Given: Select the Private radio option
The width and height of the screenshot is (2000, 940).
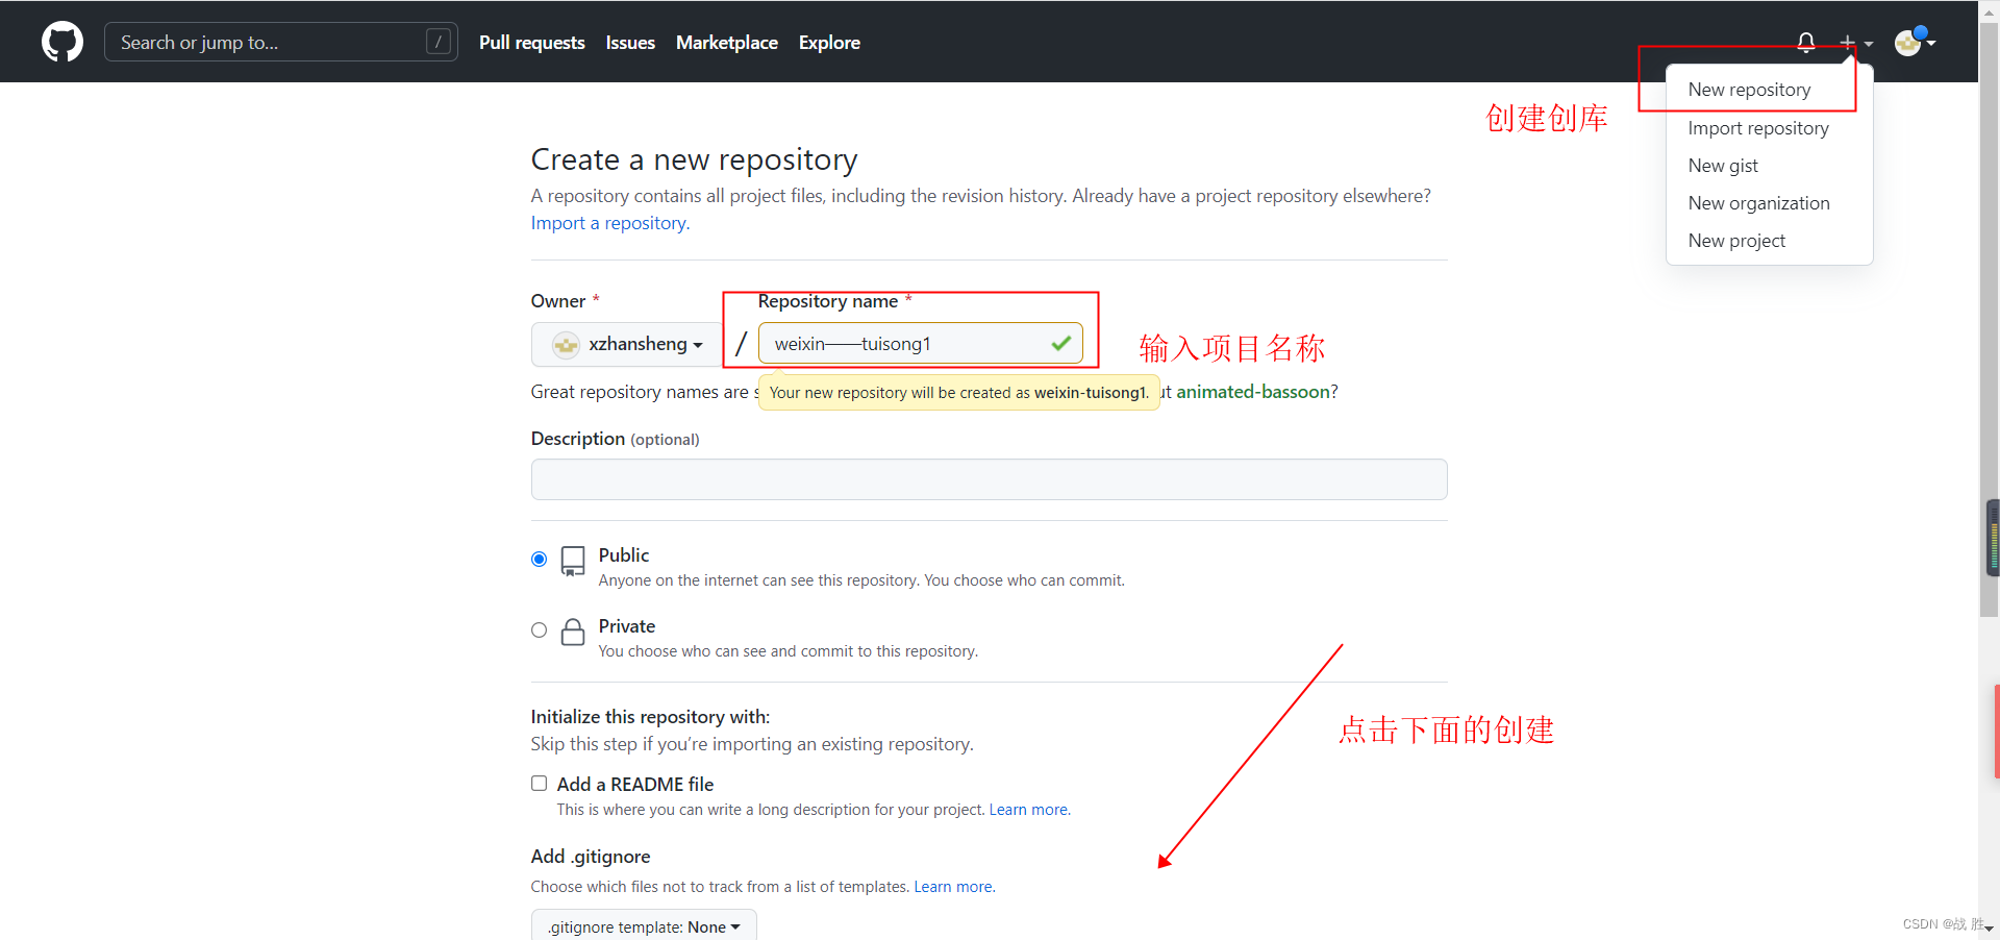Looking at the screenshot, I should [539, 630].
